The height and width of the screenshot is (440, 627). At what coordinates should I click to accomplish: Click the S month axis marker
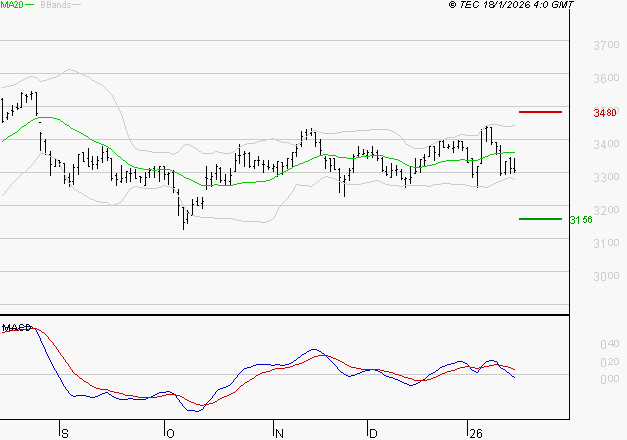pos(65,434)
